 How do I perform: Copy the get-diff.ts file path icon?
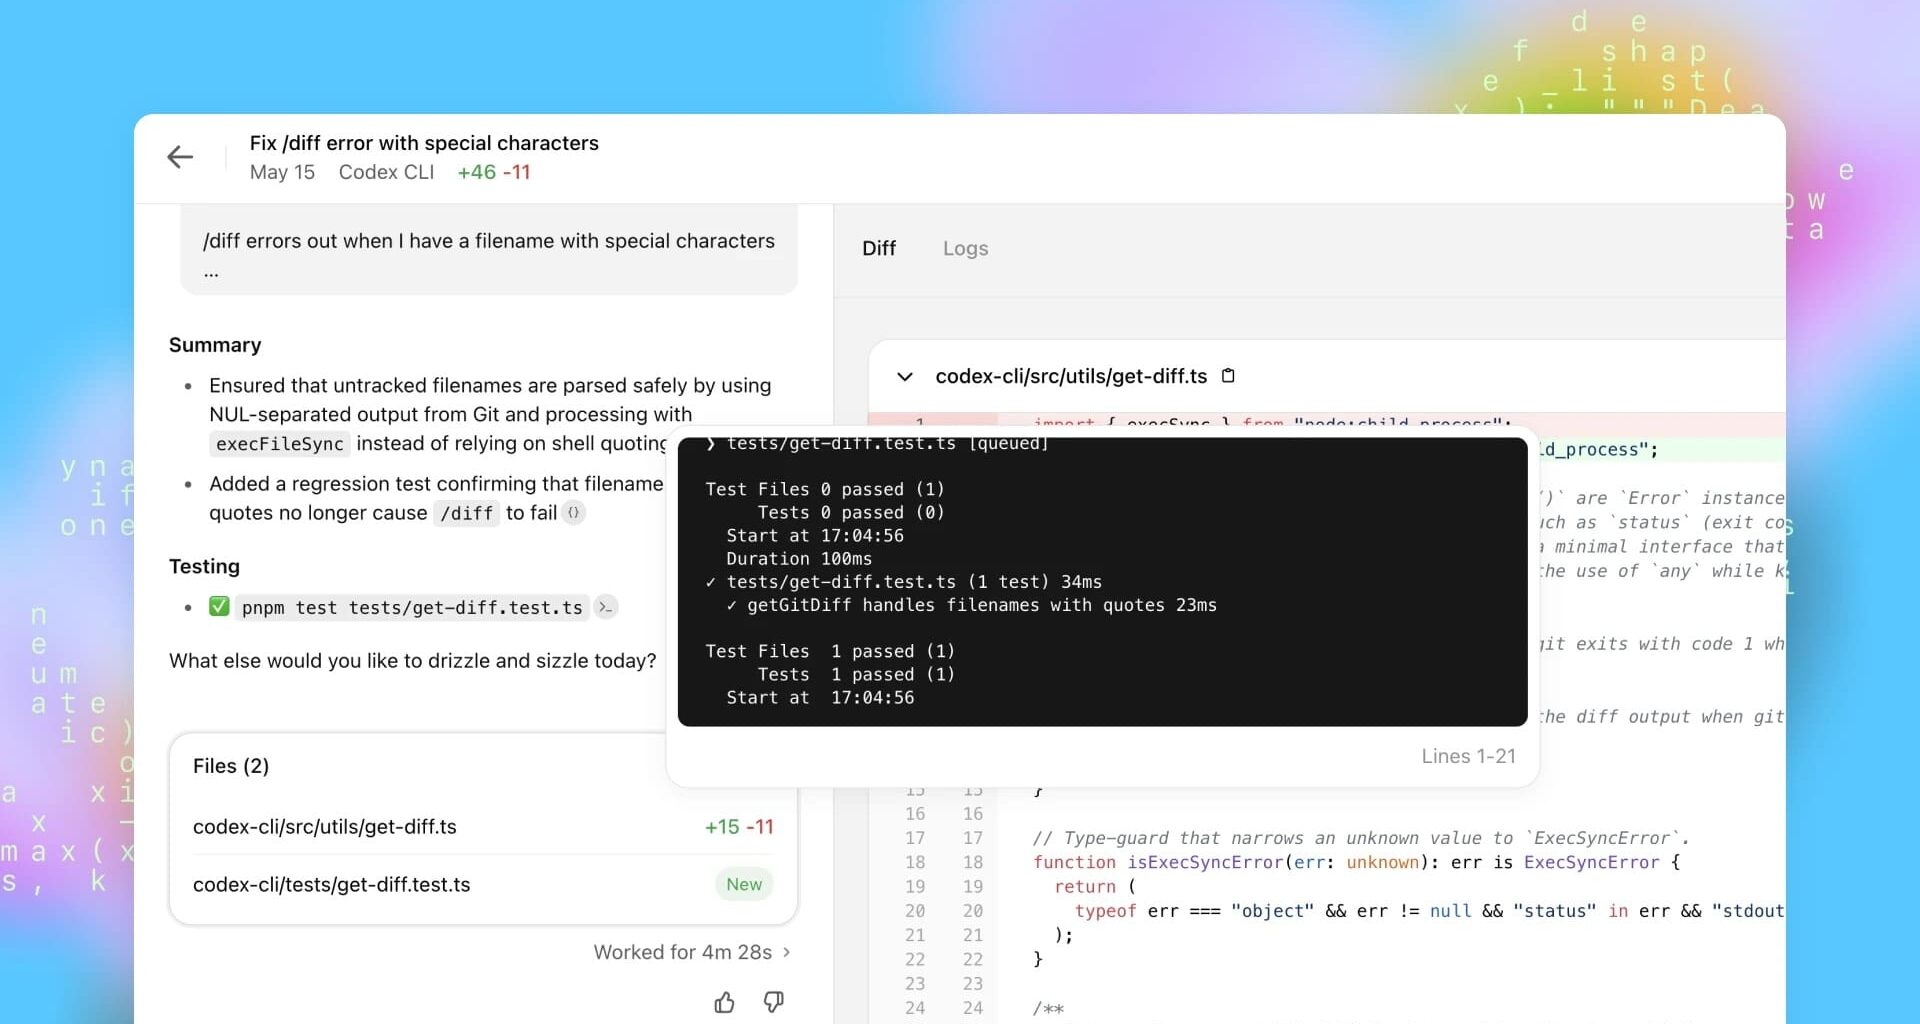point(1229,376)
